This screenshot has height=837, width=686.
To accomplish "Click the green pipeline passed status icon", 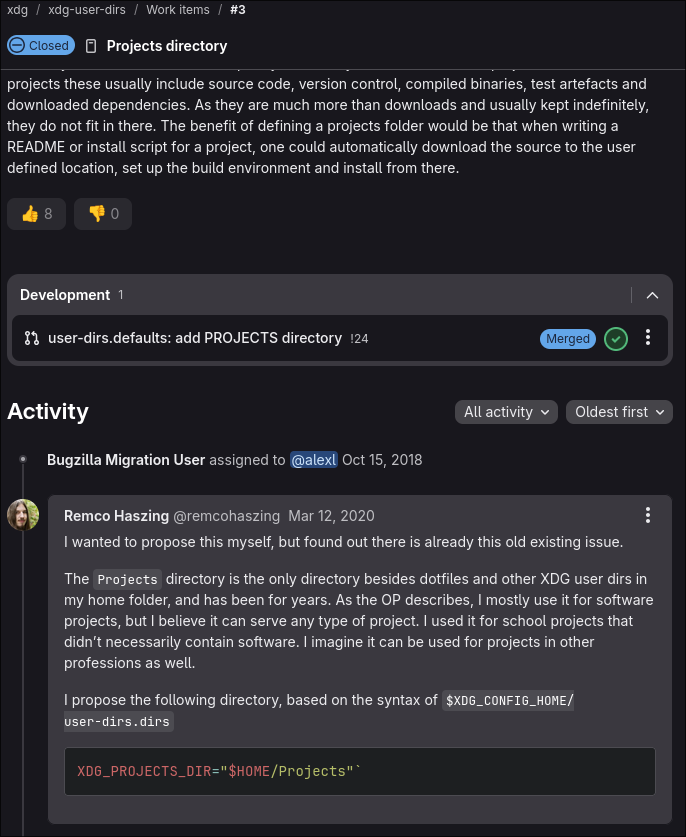I will pyautogui.click(x=616, y=339).
